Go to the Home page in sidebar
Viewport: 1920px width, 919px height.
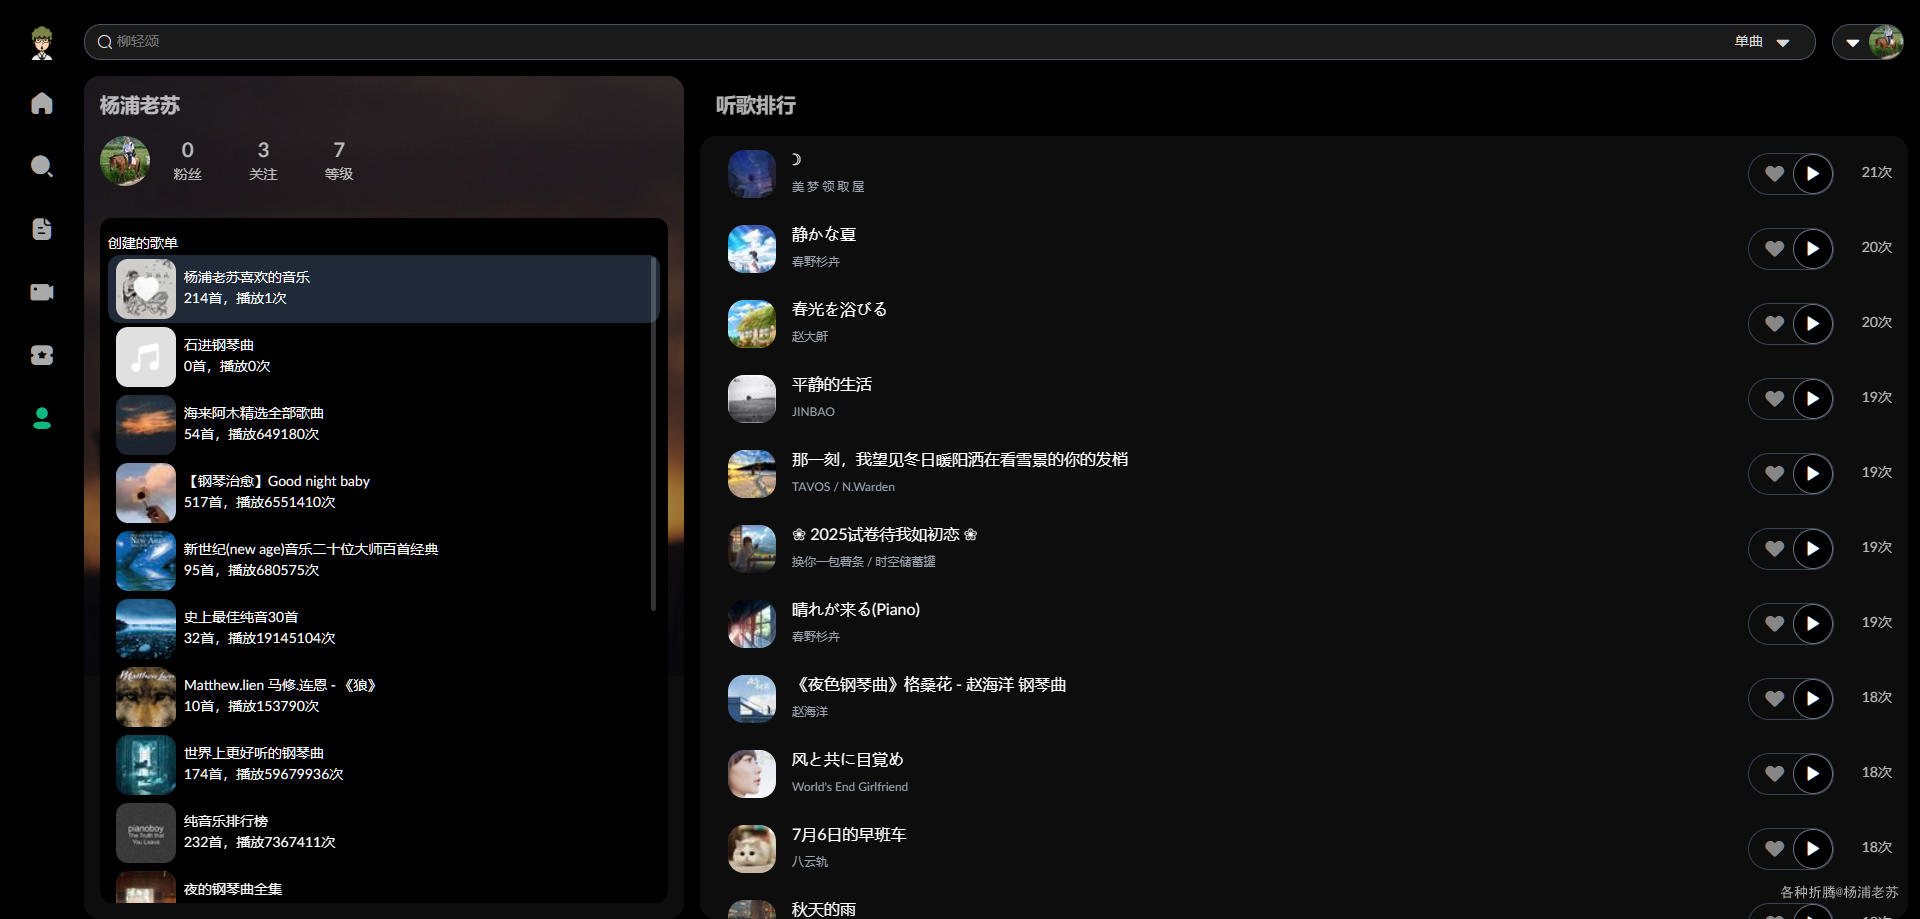[42, 103]
